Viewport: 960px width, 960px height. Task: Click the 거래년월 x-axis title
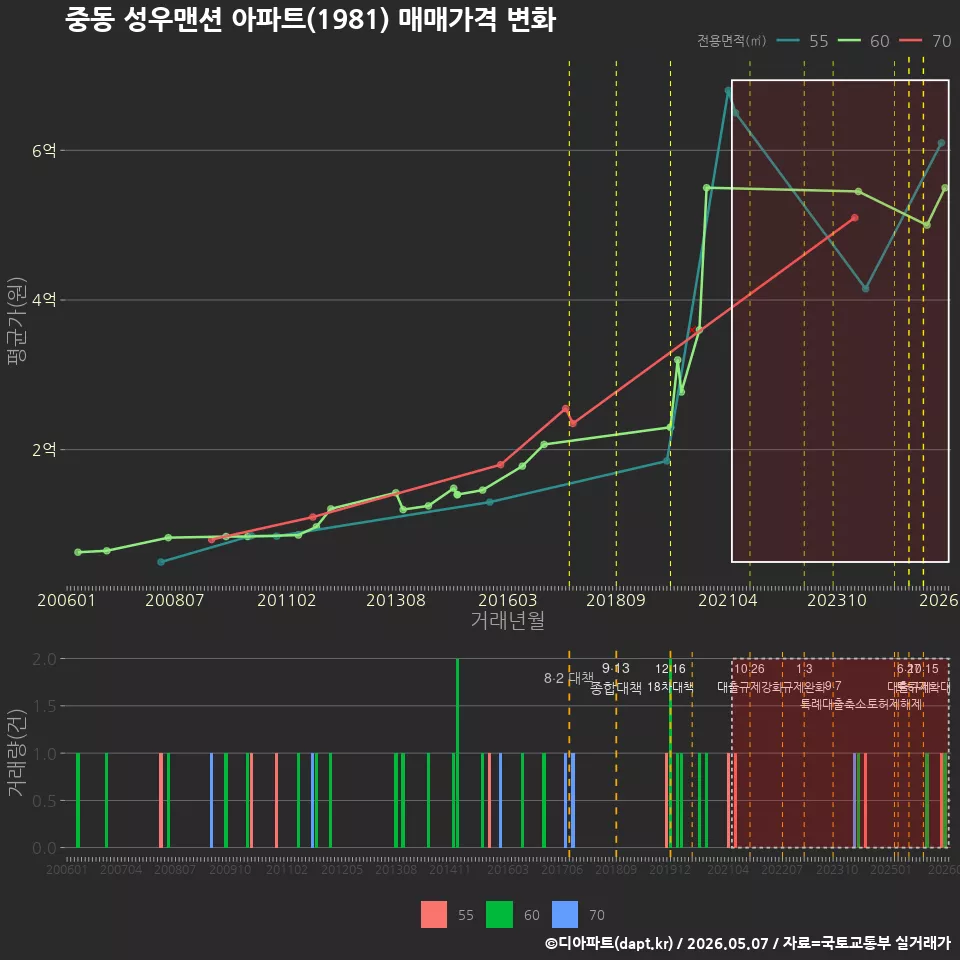[508, 620]
